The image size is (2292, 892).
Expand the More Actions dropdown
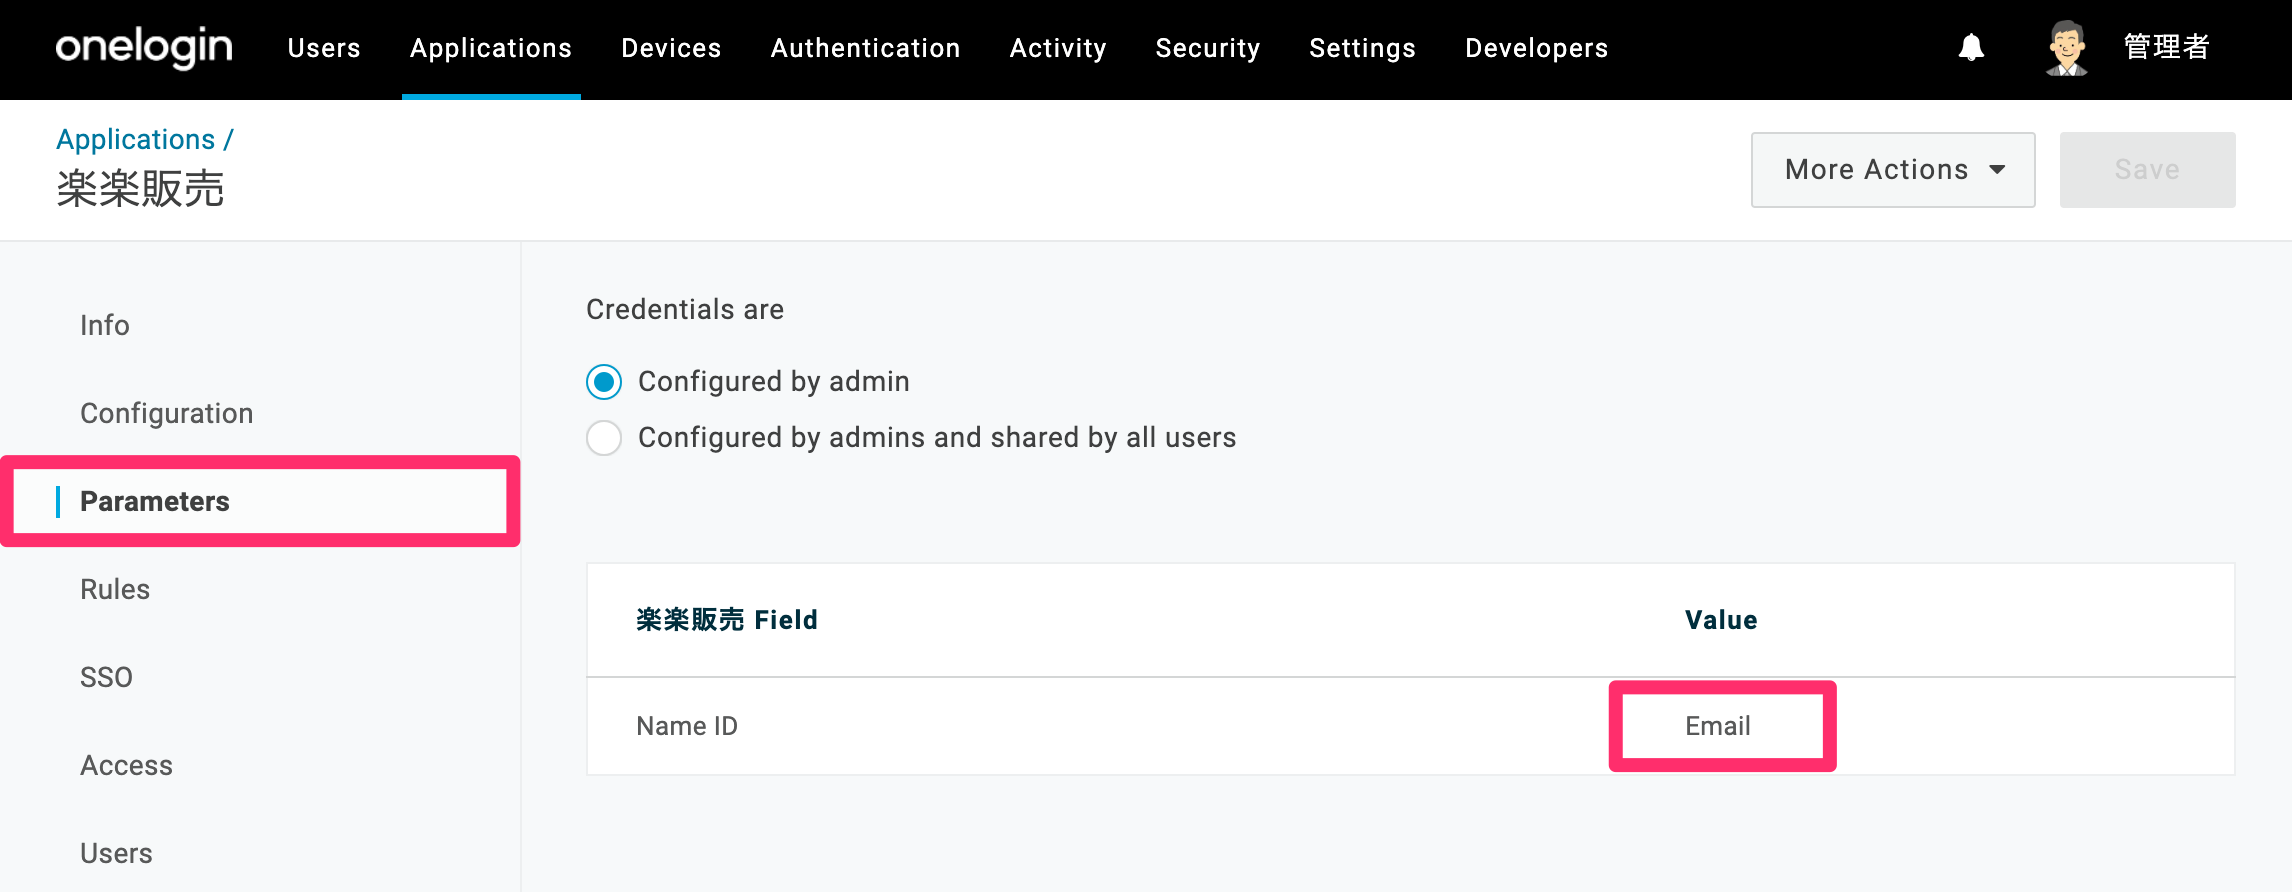[1893, 170]
